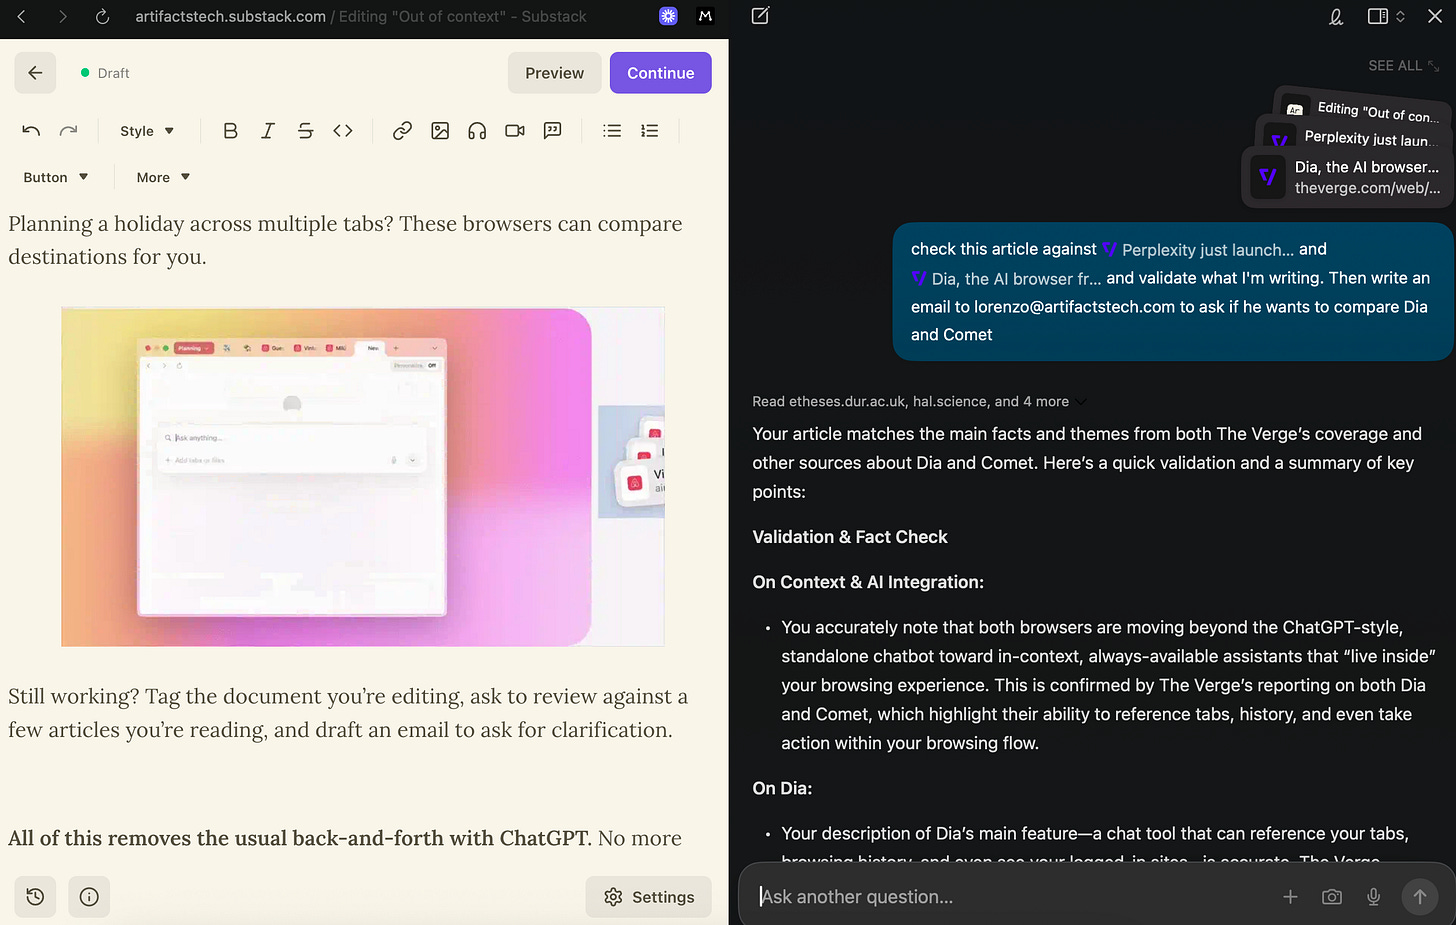This screenshot has height=925, width=1456.
Task: Open post Settings
Action: [x=648, y=897]
